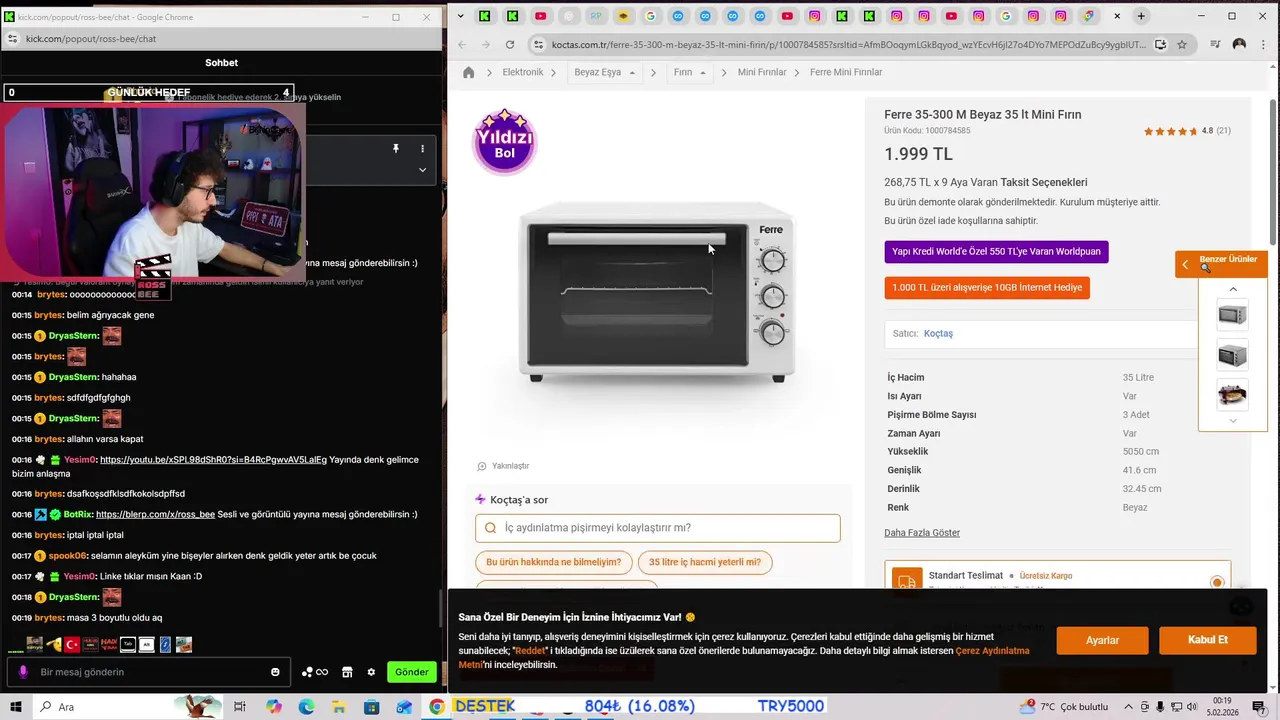The height and width of the screenshot is (720, 1280).
Task: Open the blerp.com/x/ross_bee link in chat
Action: pos(155,514)
